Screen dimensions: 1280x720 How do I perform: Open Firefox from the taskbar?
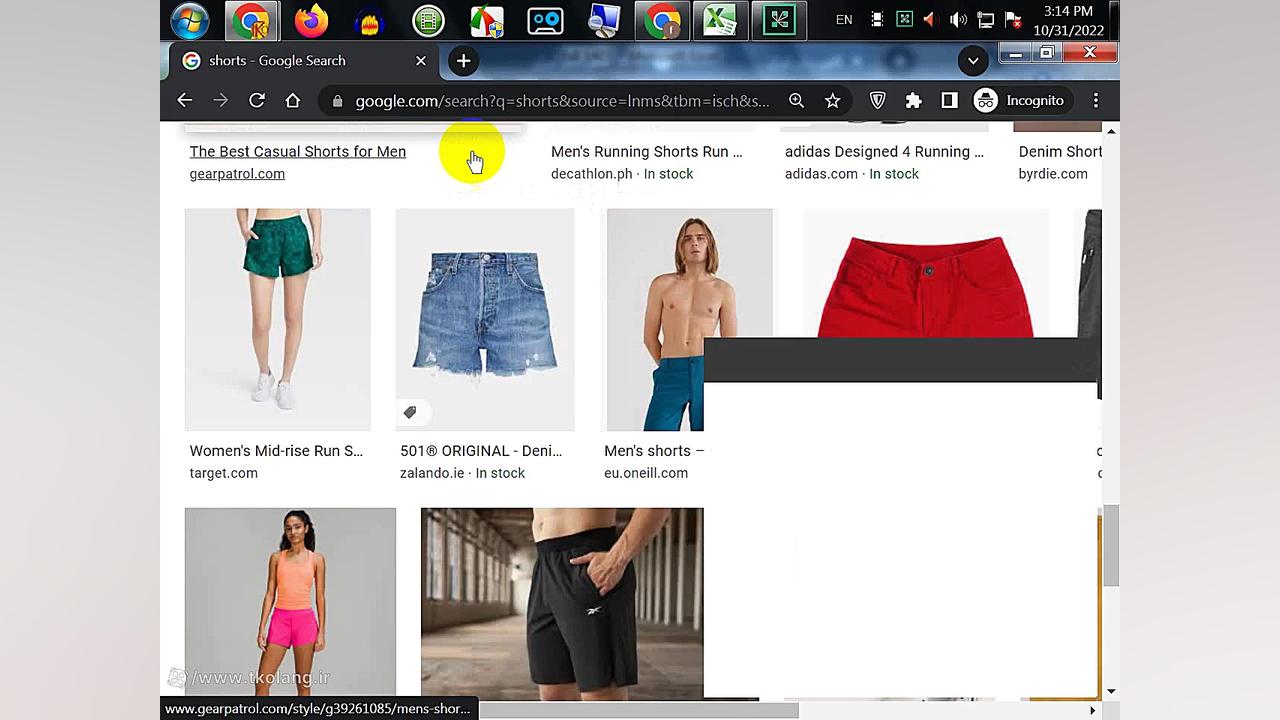tap(312, 20)
